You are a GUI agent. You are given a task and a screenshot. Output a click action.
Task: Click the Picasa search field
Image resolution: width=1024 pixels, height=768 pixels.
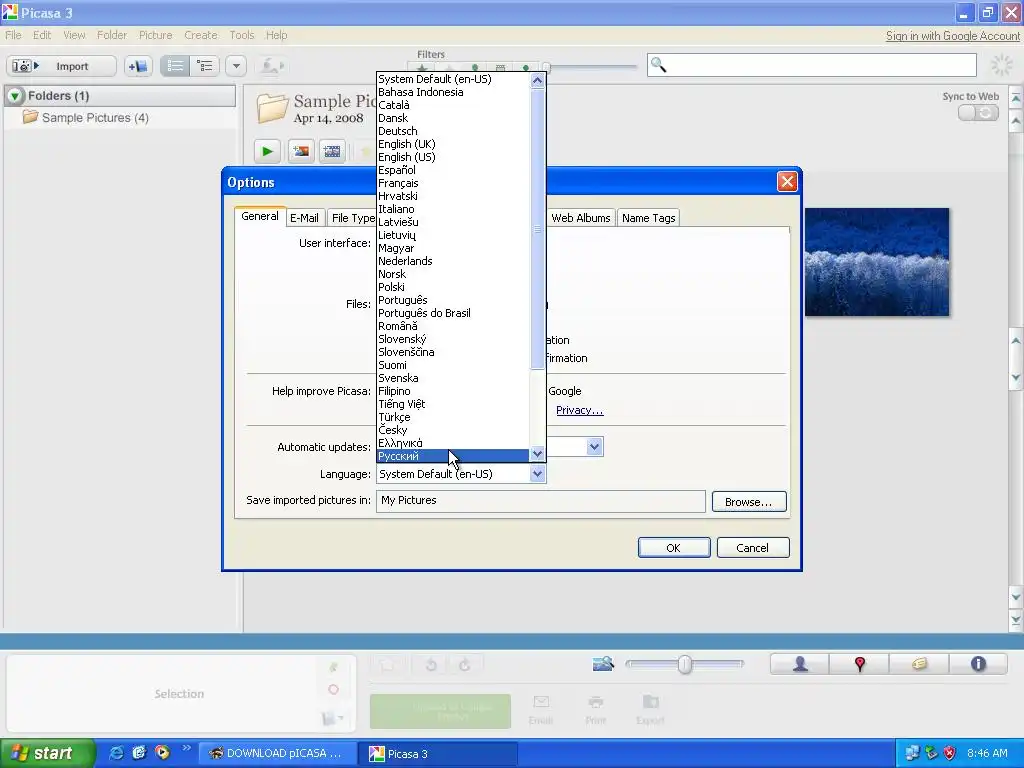point(812,65)
